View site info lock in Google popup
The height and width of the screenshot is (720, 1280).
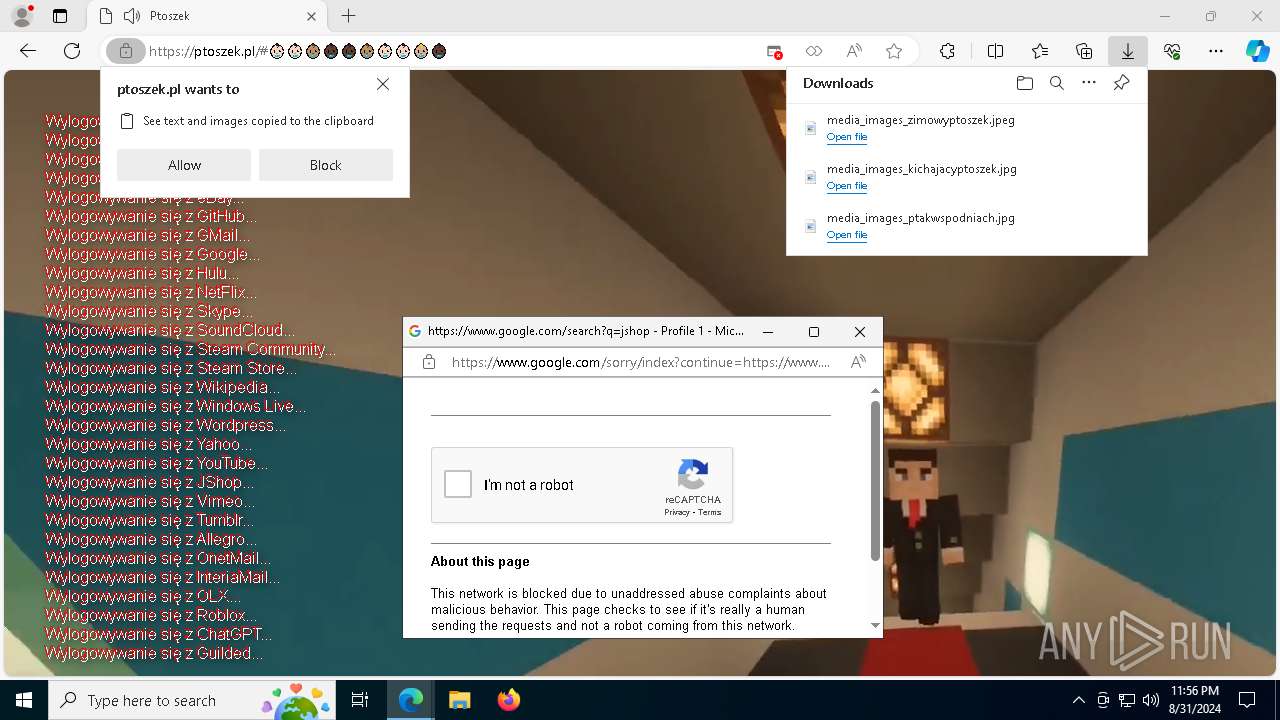click(x=429, y=362)
